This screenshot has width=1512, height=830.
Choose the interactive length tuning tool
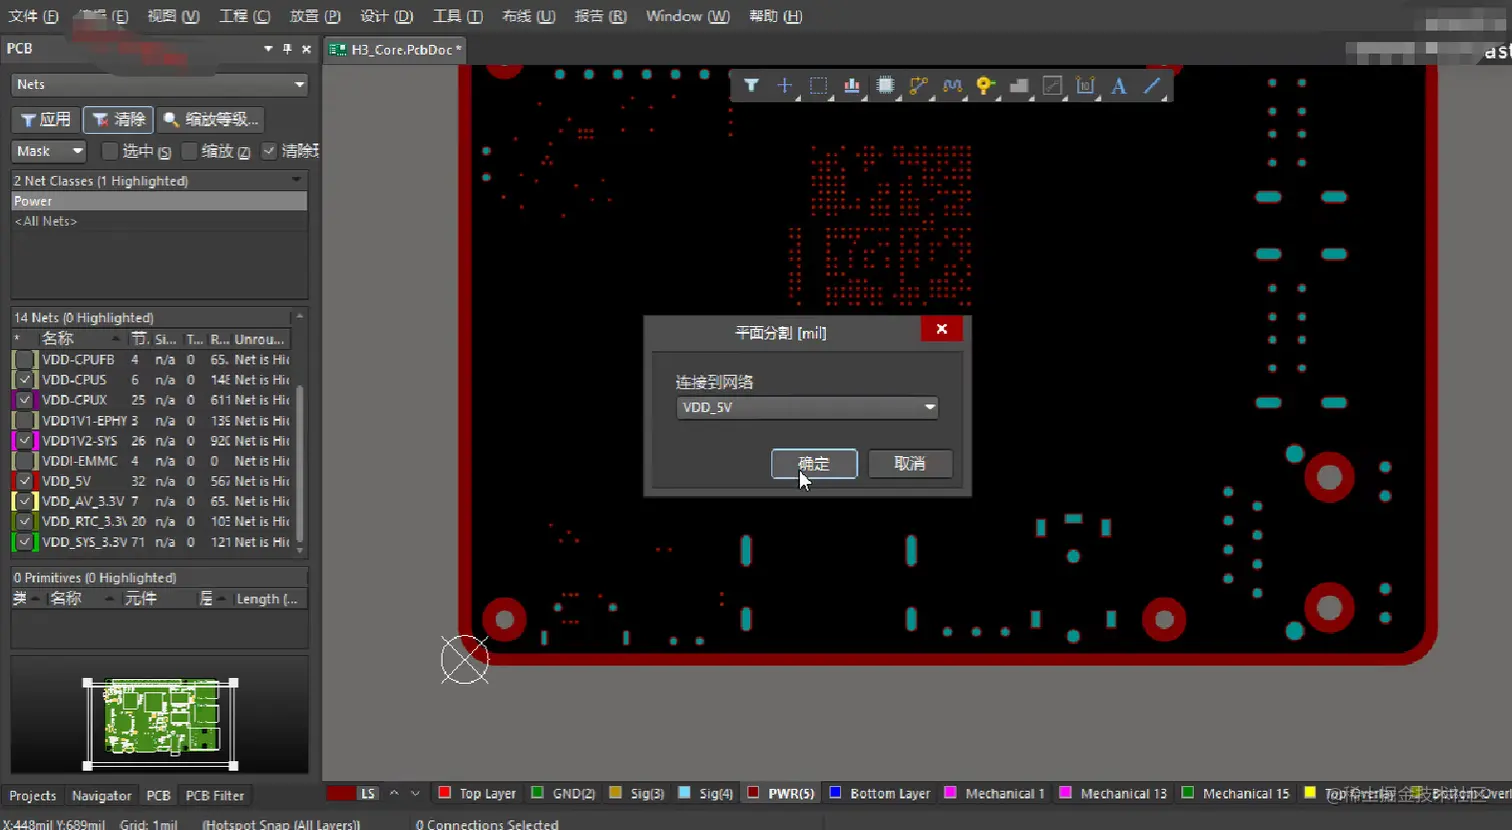(952, 86)
